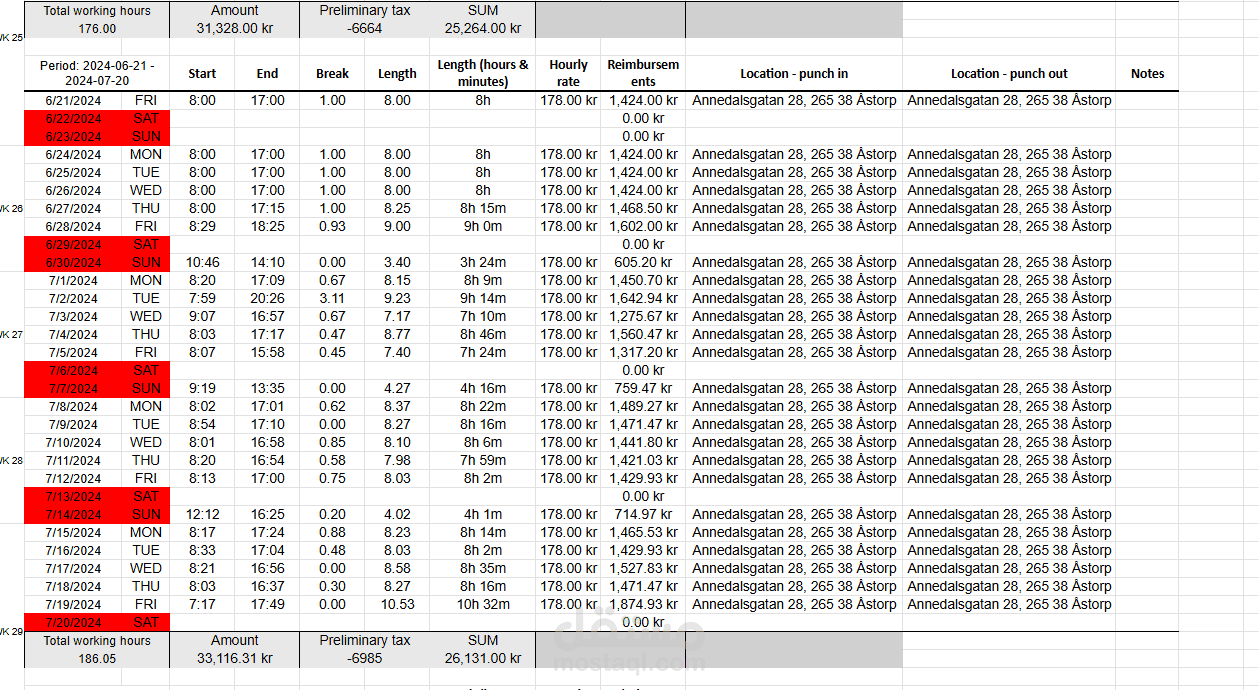Click the reimbursement 1,527.83 kr
This screenshot has height=690, width=1259.
coord(643,568)
